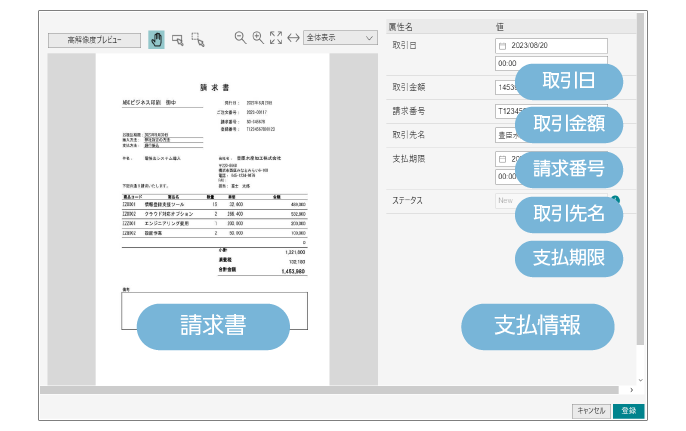The height and width of the screenshot is (431, 686).
Task: Click the 合計金額 row in the invoice
Action: [262, 270]
